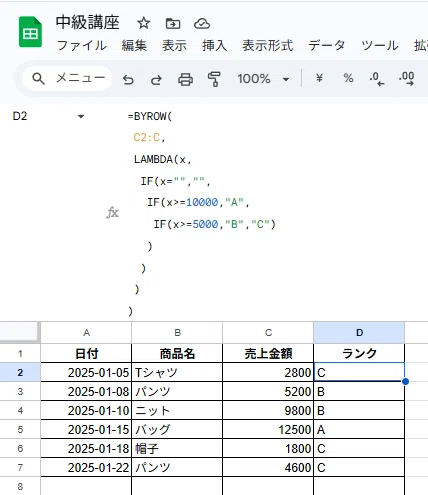Click the fill handle on D2

[x=405, y=381]
